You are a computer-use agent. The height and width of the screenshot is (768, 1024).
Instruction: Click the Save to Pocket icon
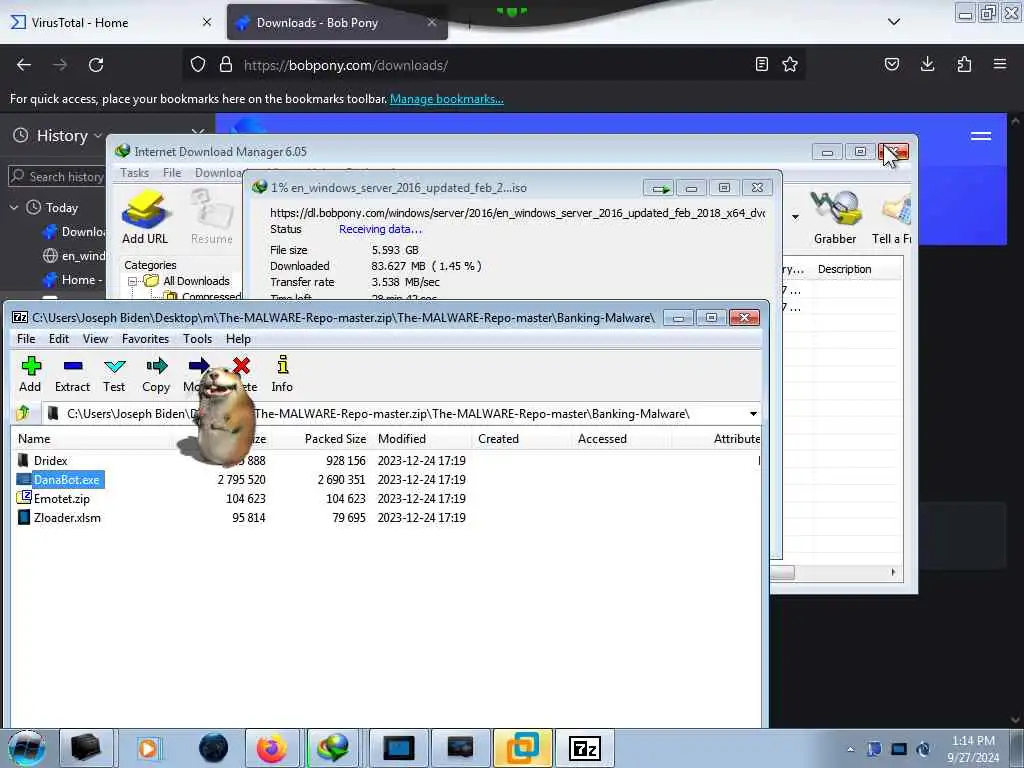pos(891,64)
